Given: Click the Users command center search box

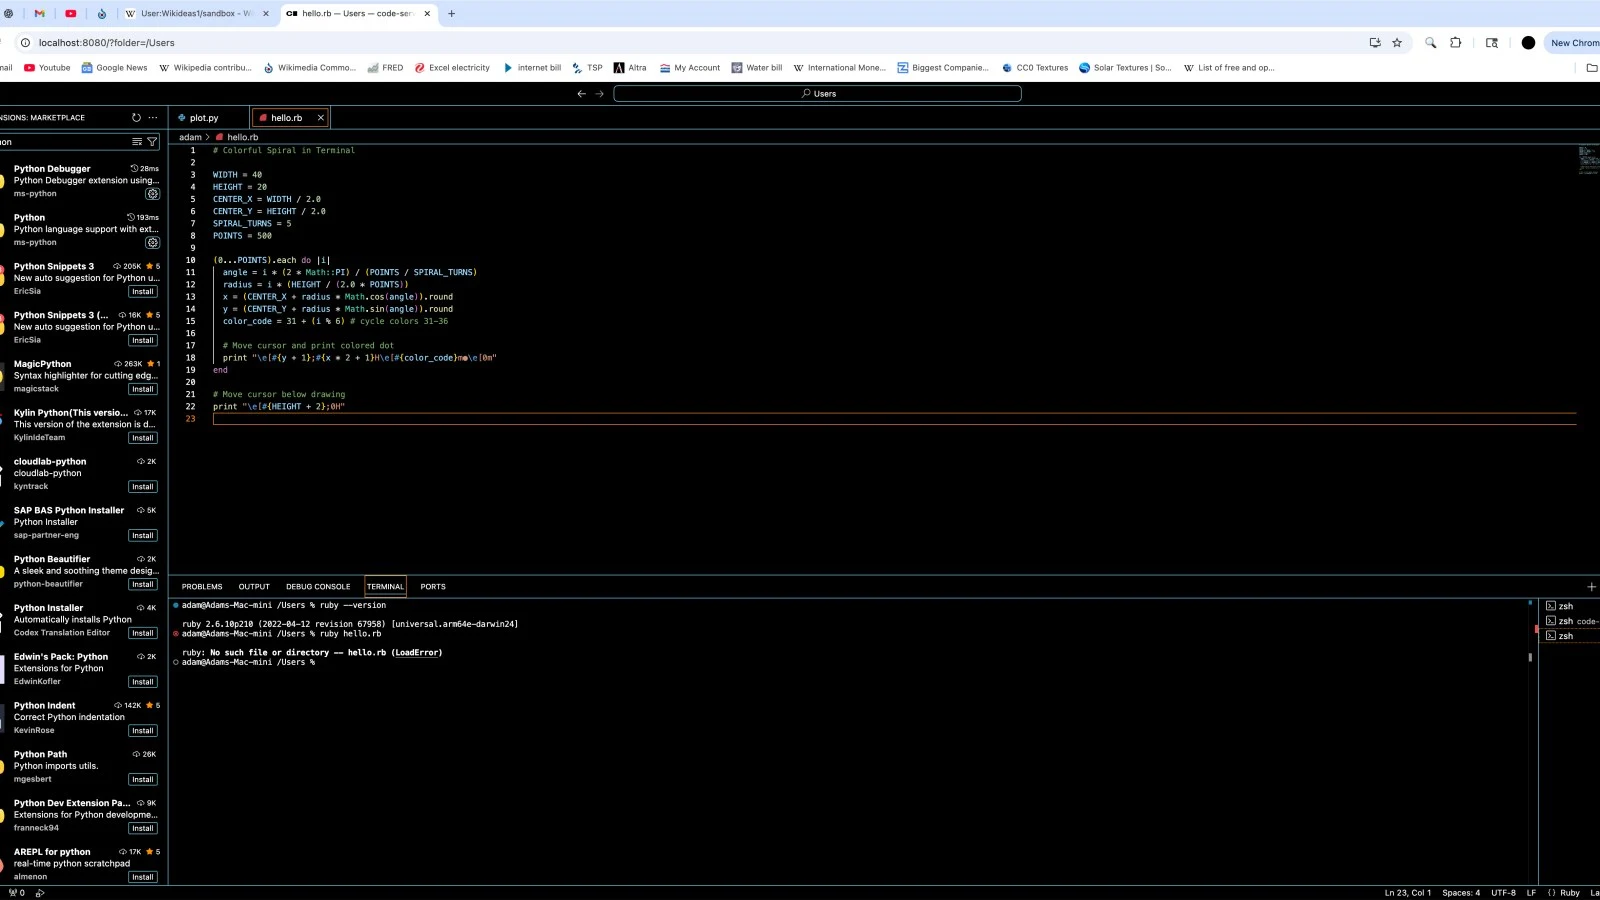Looking at the screenshot, I should point(817,93).
